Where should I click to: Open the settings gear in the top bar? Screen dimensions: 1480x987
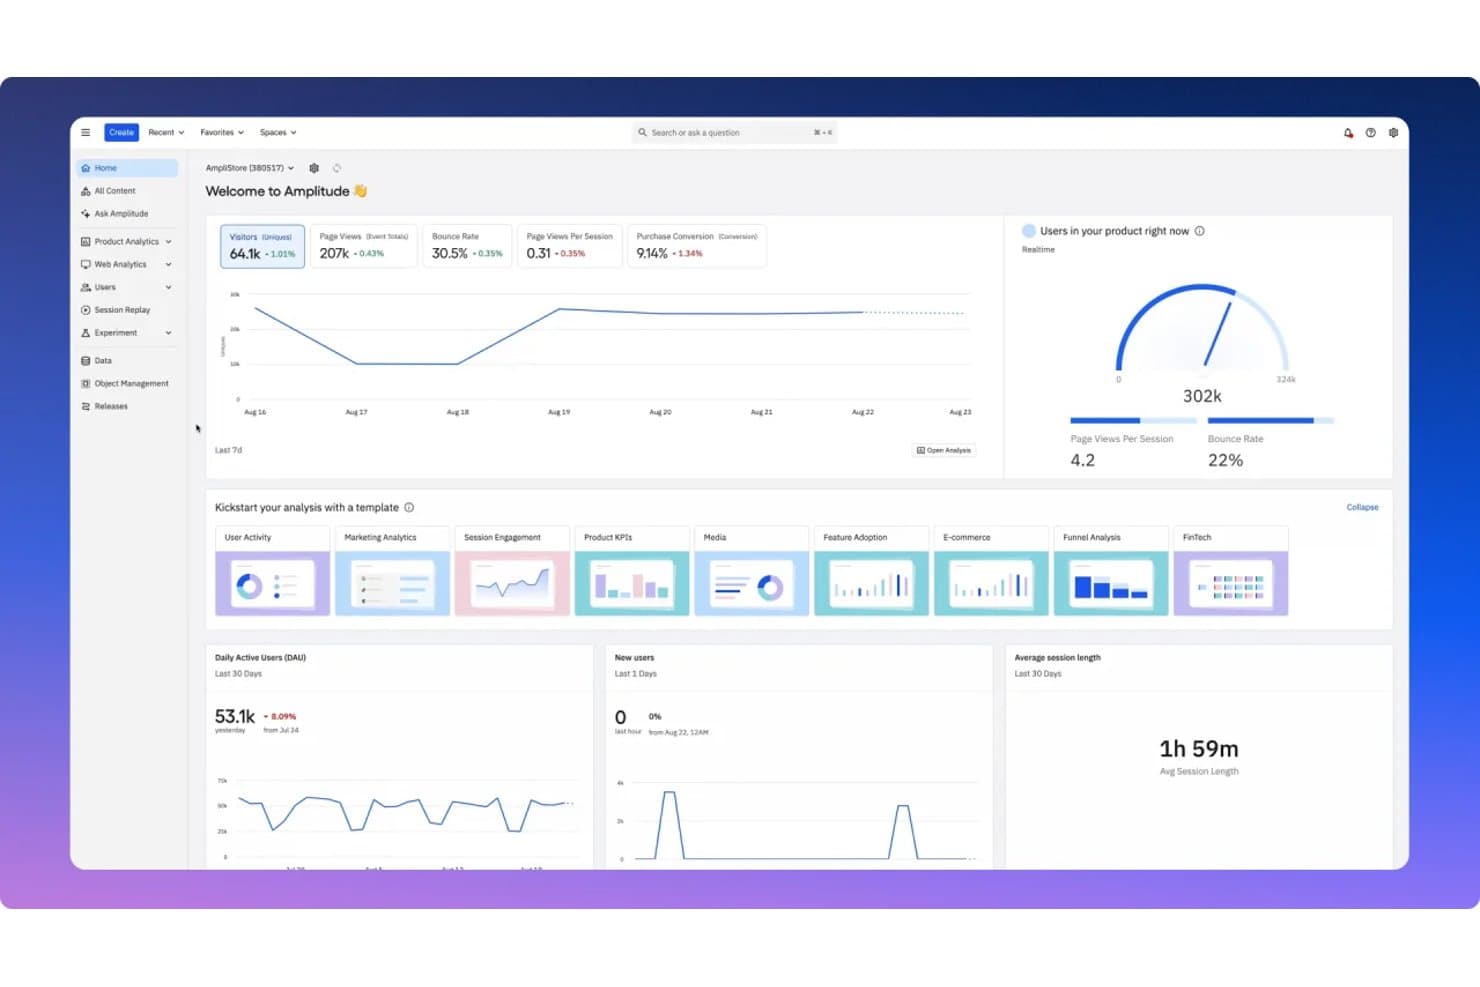(1393, 132)
